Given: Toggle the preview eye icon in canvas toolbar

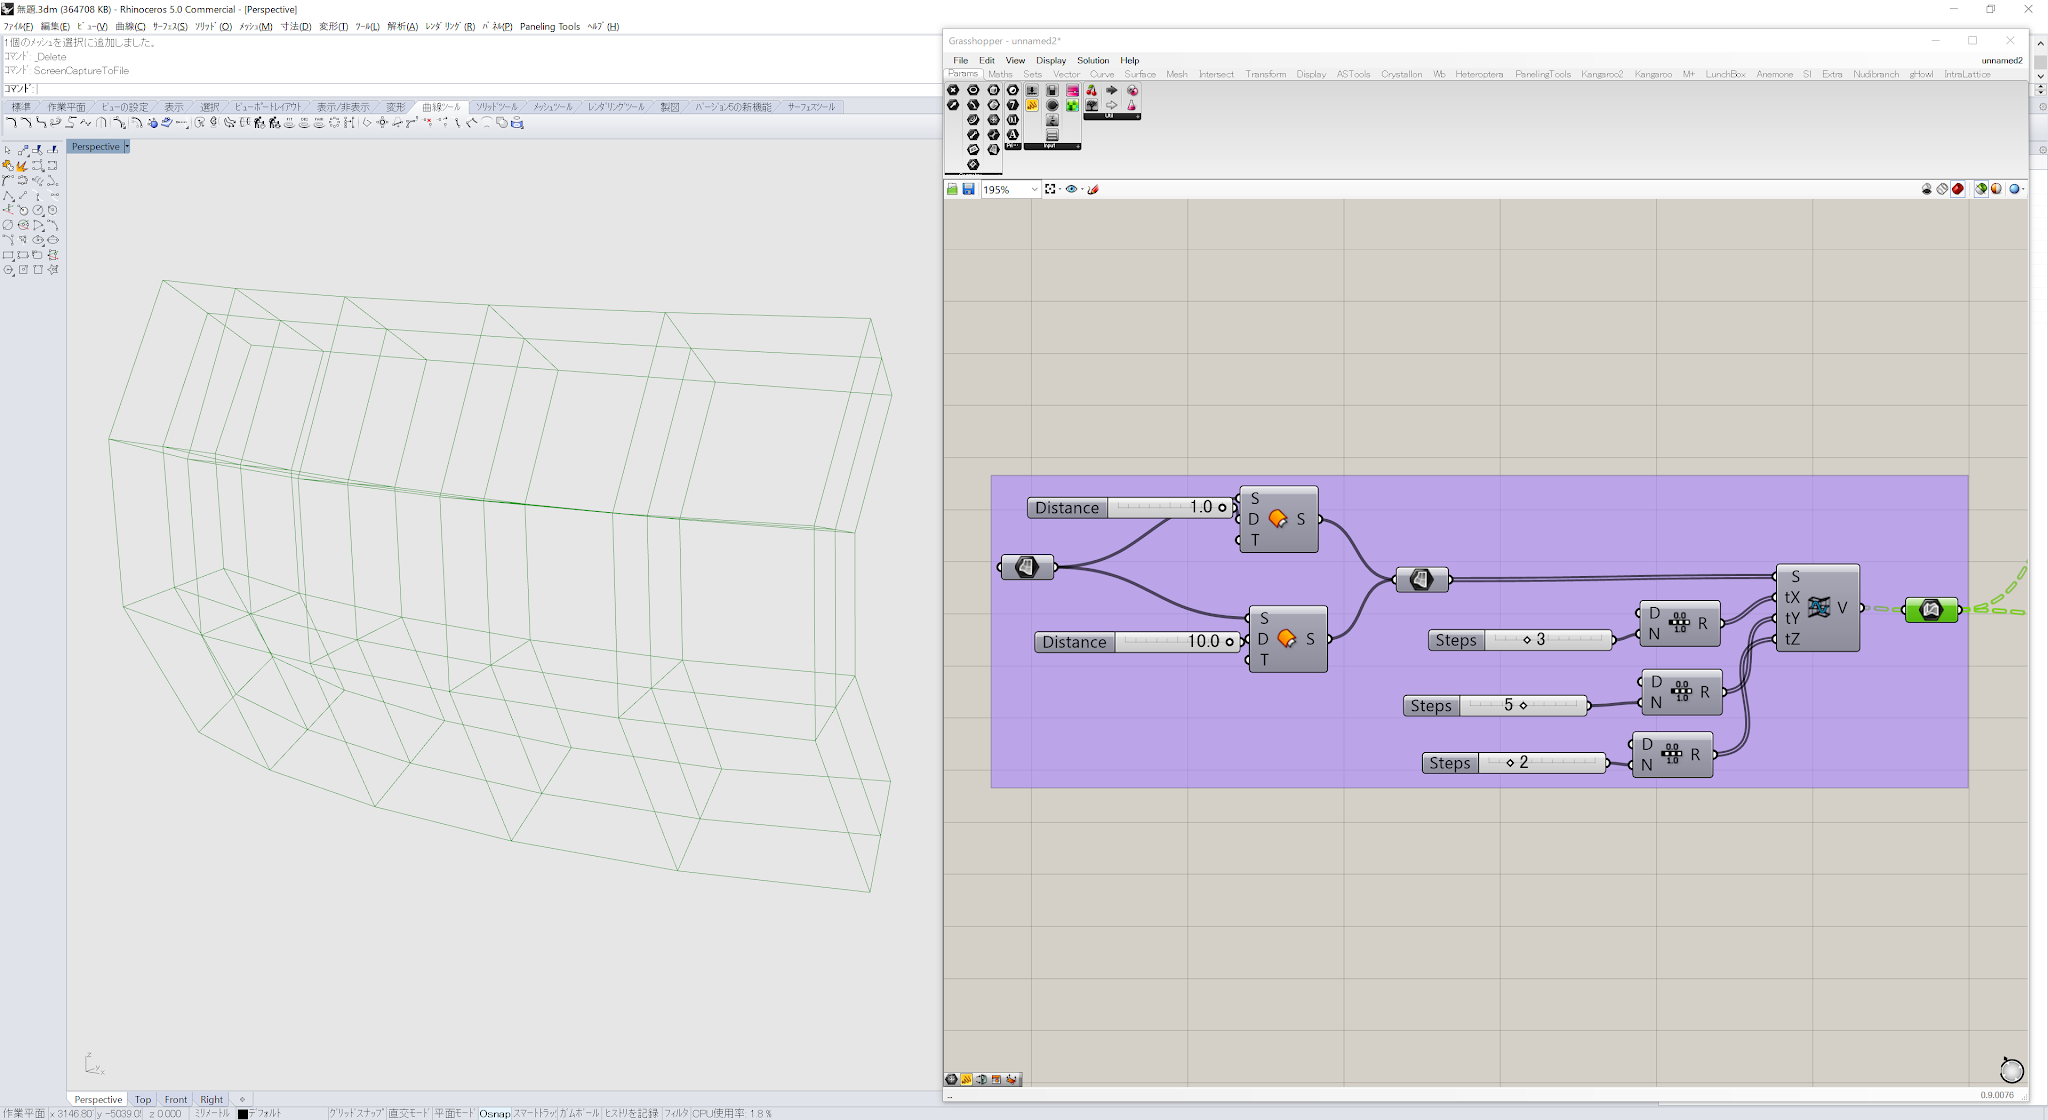Looking at the screenshot, I should [x=1071, y=189].
